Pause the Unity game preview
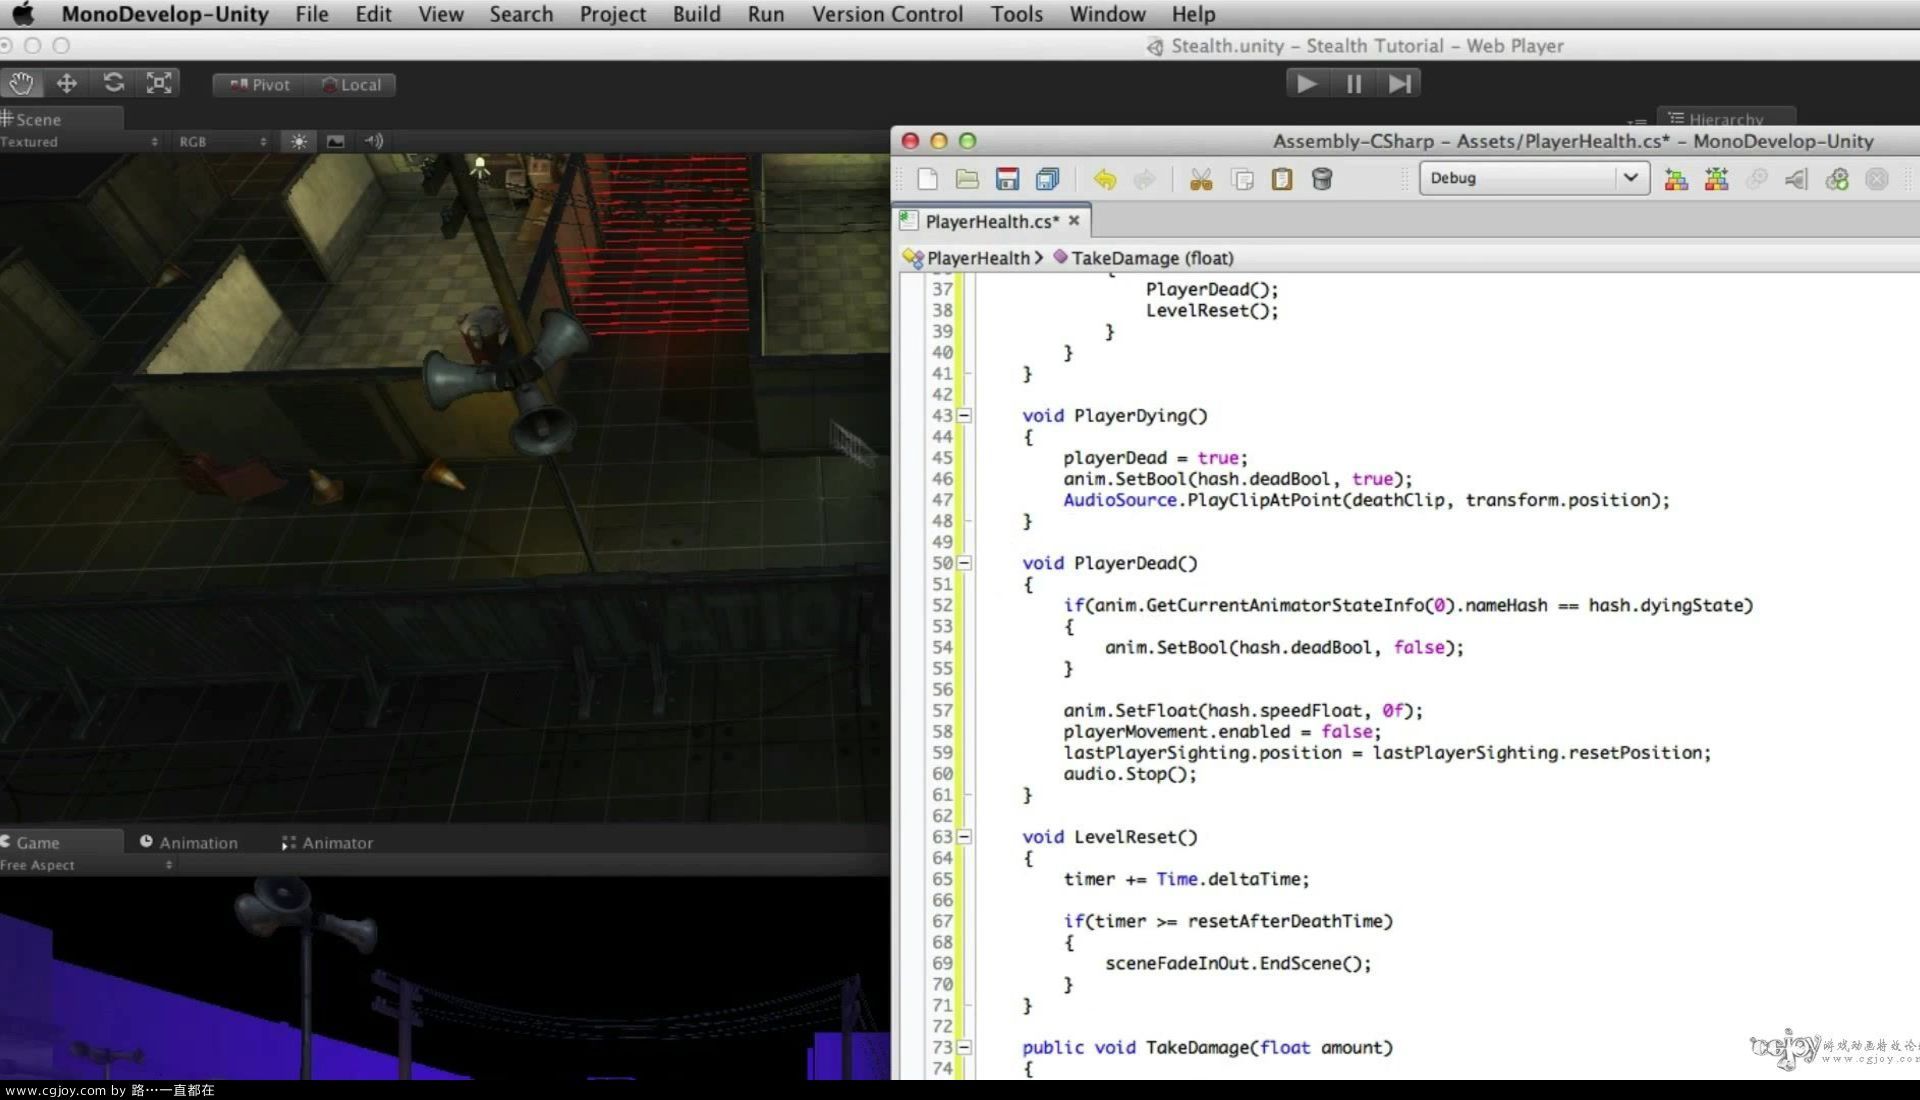 click(1354, 84)
